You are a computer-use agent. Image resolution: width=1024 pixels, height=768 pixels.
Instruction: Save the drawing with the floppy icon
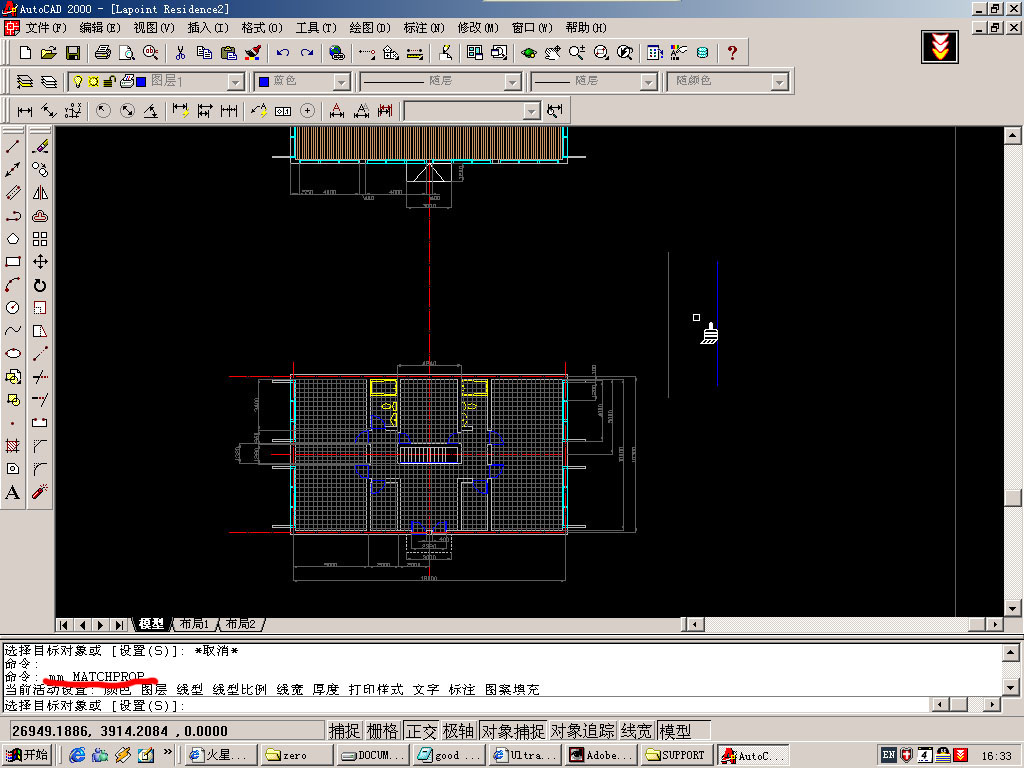pyautogui.click(x=73, y=52)
